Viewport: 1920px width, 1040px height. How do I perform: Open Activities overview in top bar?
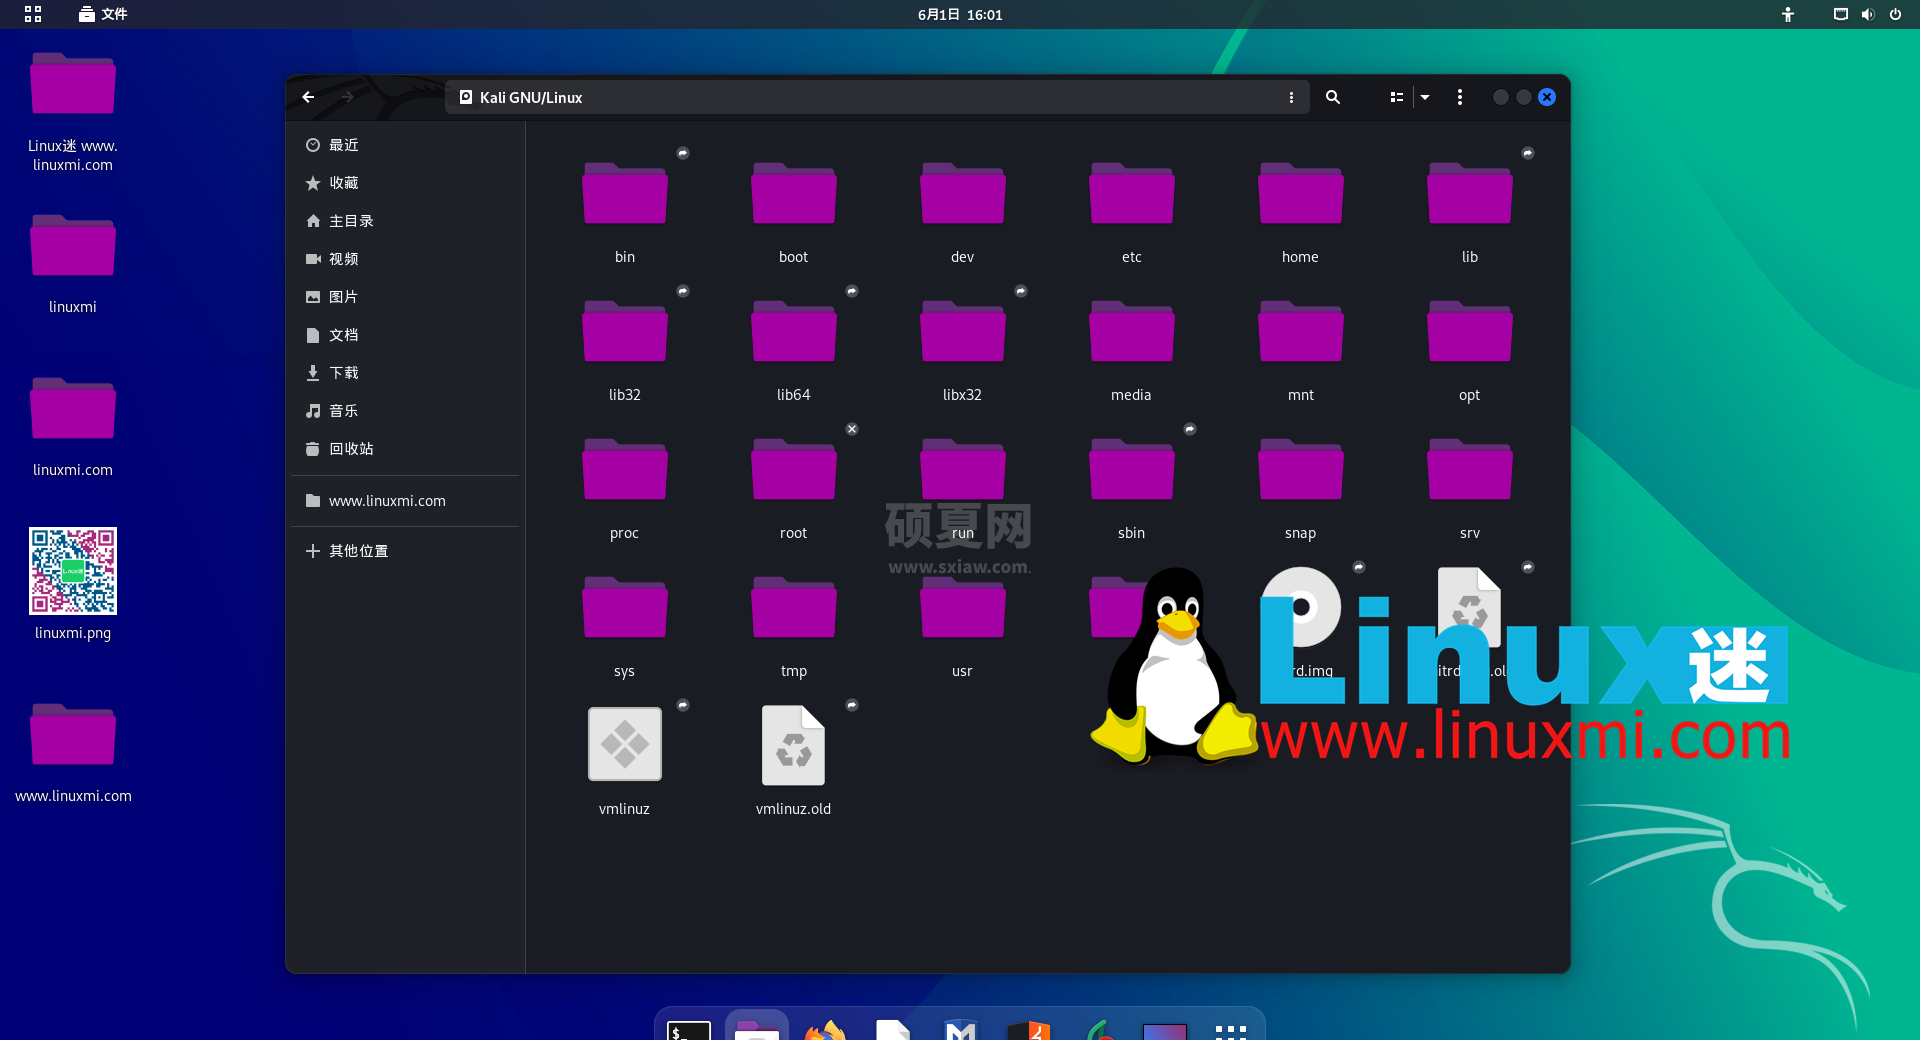click(33, 14)
